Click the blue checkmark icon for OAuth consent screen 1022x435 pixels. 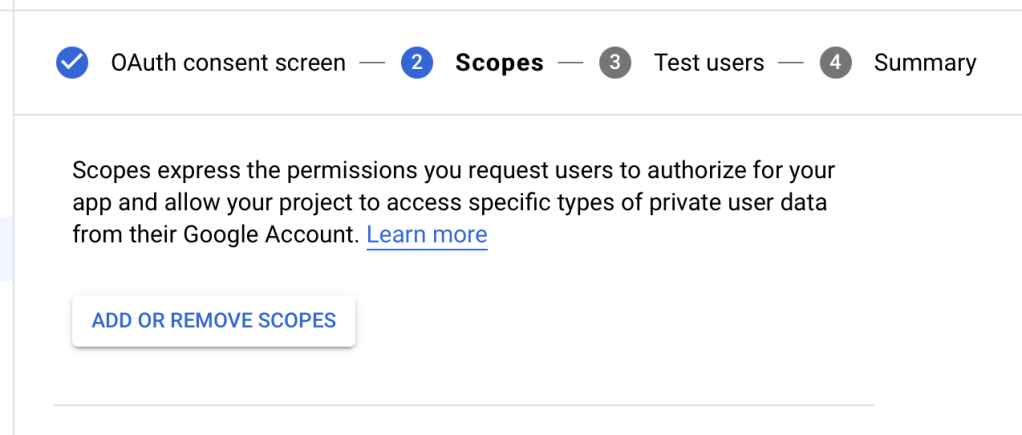pos(71,63)
